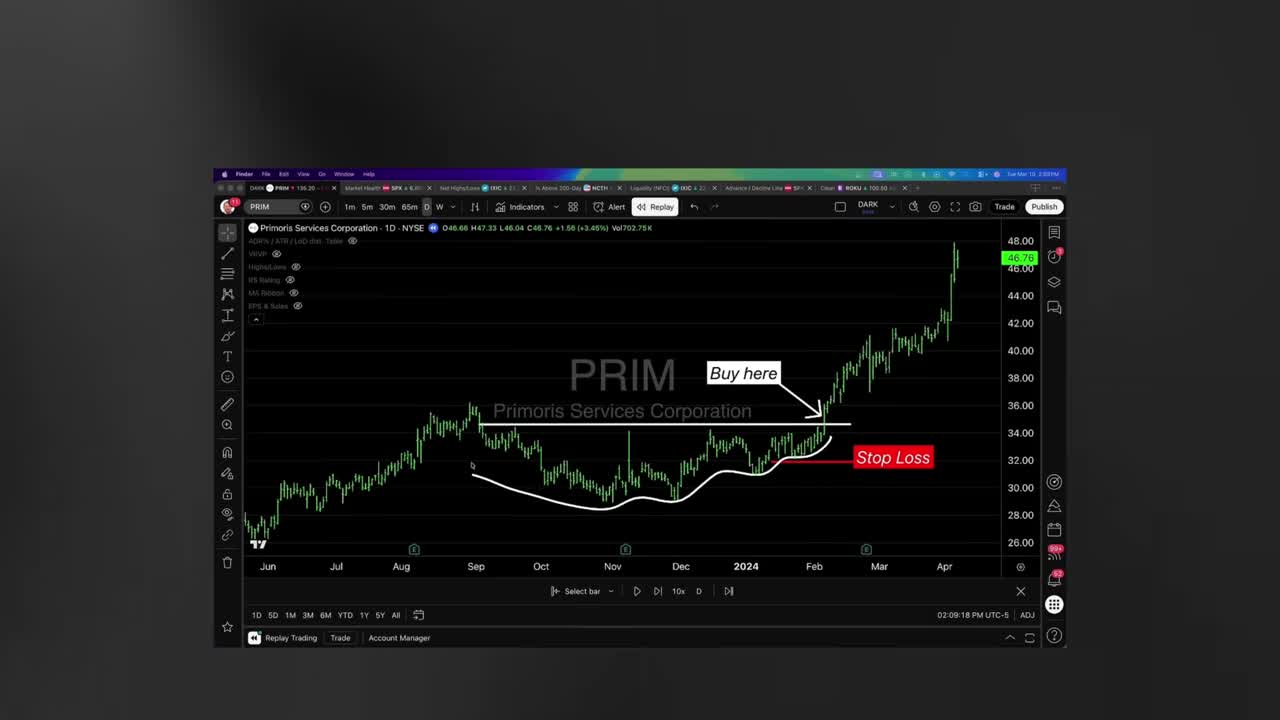
Task: Select the text annotation tool
Action: (x=227, y=357)
